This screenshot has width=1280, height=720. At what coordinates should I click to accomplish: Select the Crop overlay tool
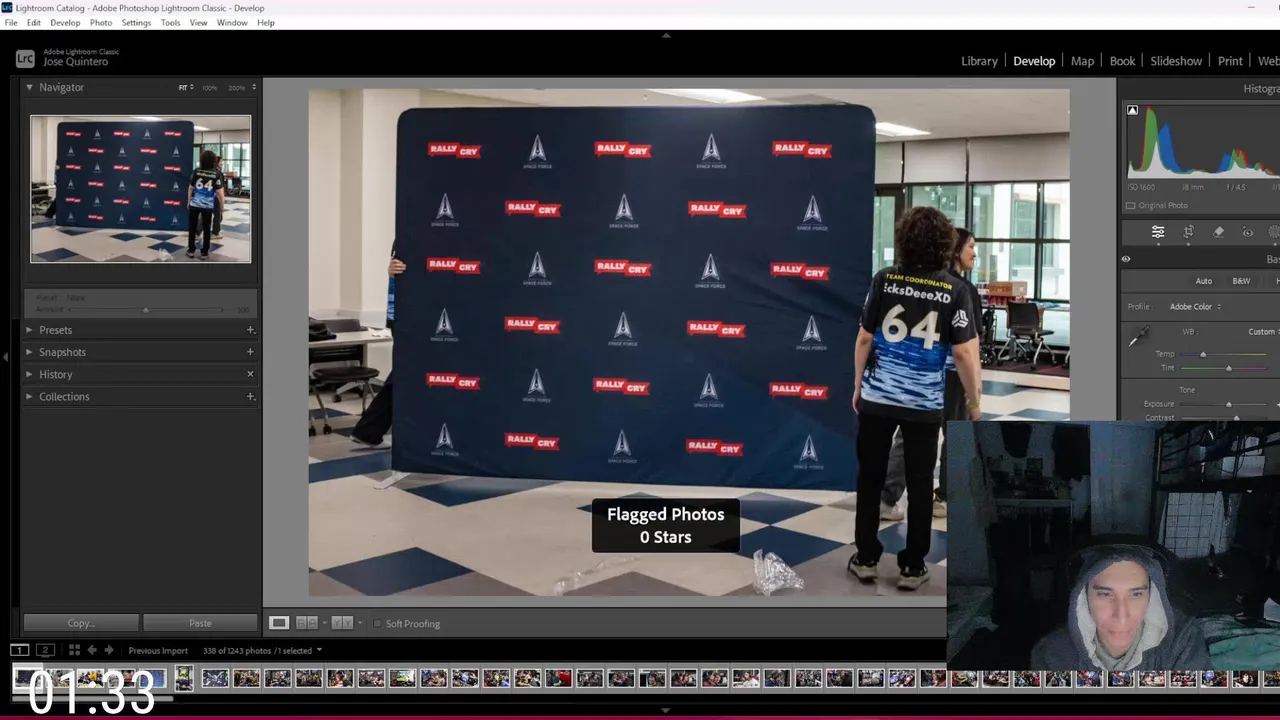click(1188, 232)
